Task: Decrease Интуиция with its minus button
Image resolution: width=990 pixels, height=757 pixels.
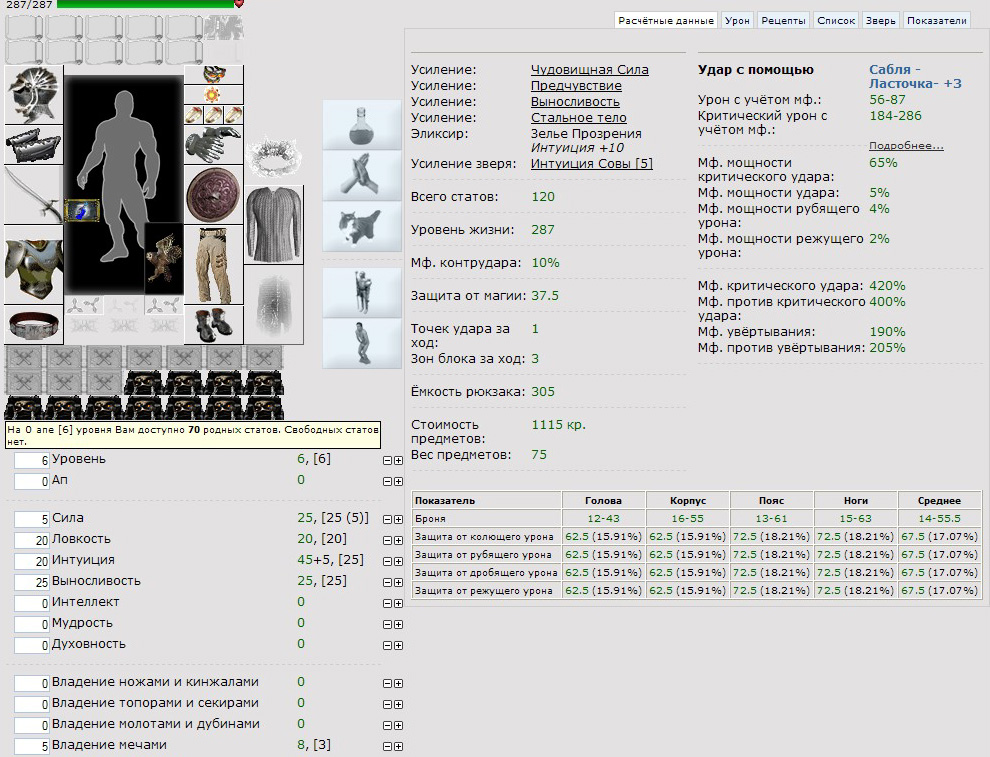Action: tap(388, 561)
